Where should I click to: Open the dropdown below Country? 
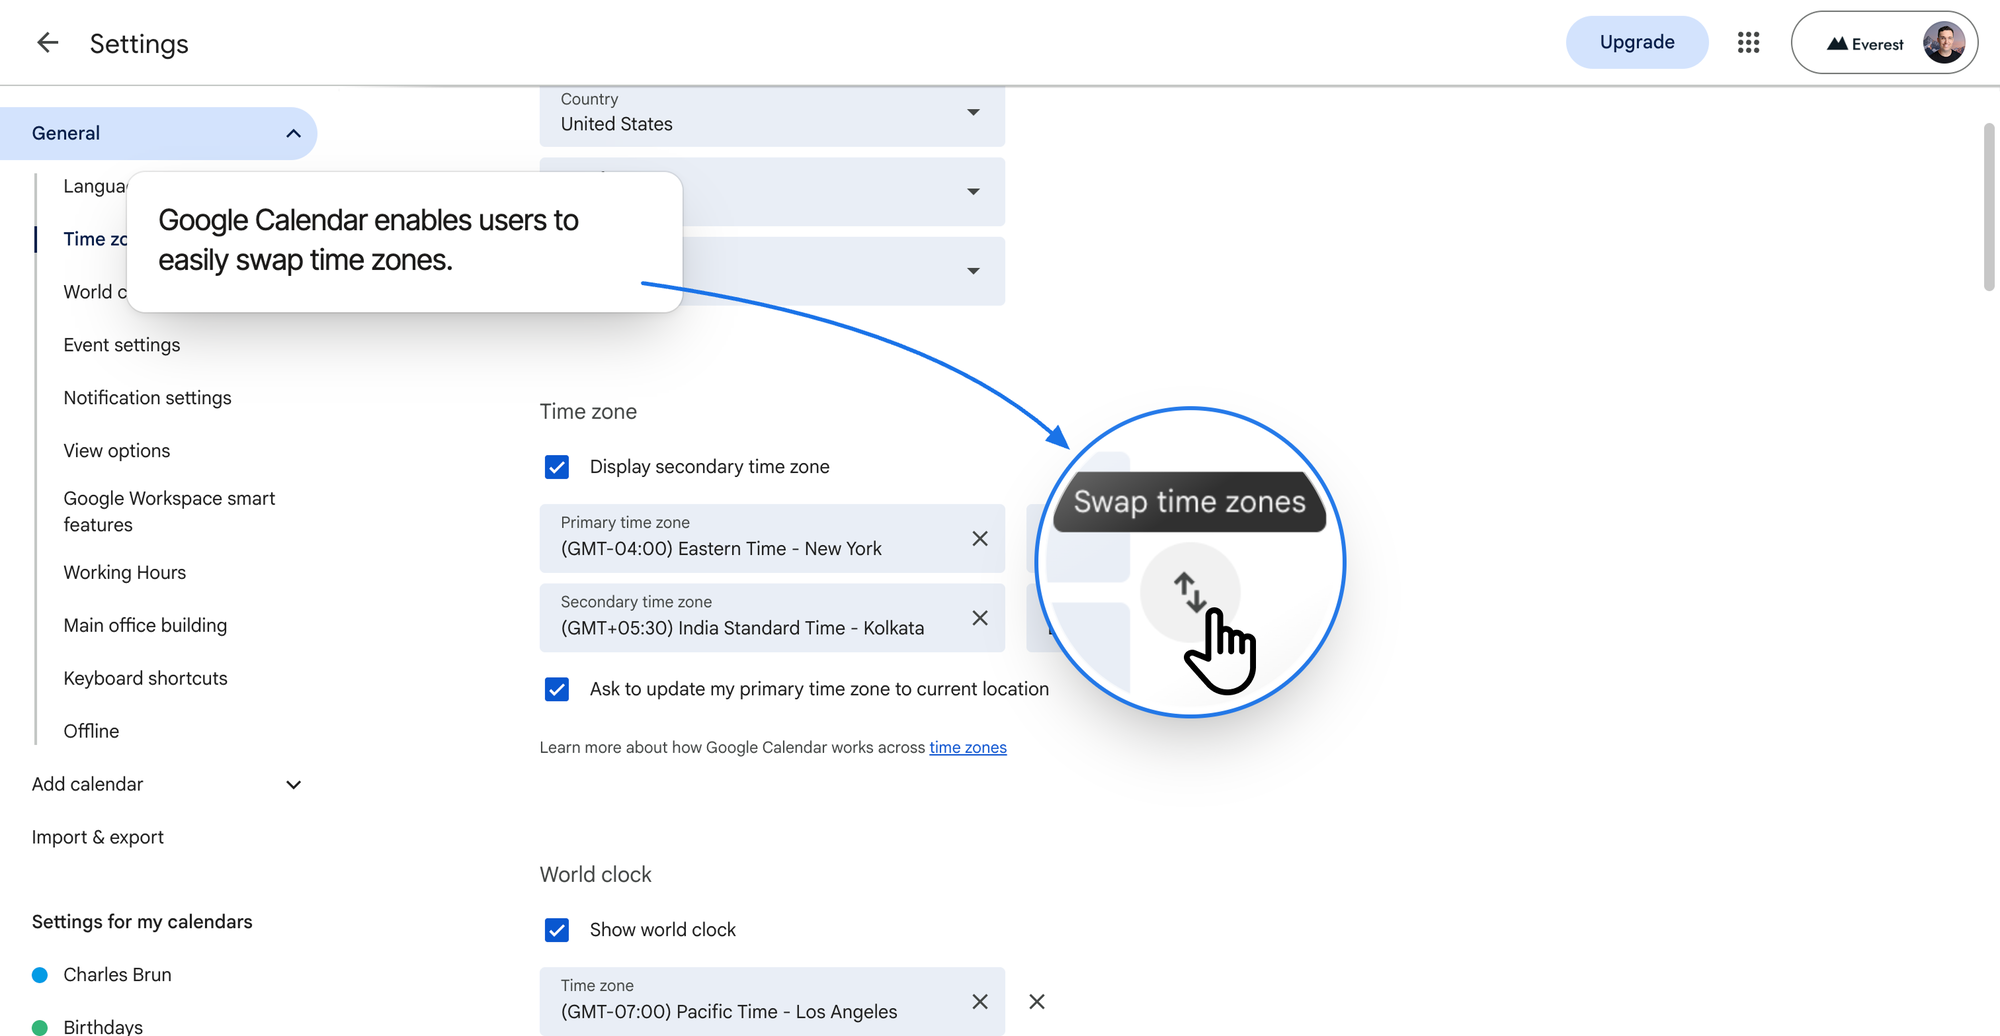772,192
